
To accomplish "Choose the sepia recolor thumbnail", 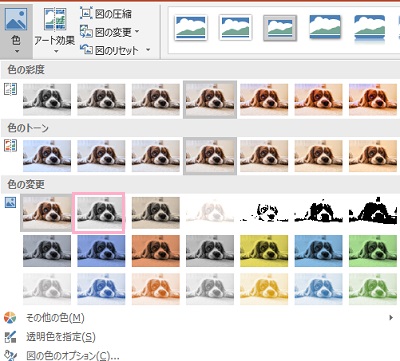I will tap(156, 213).
